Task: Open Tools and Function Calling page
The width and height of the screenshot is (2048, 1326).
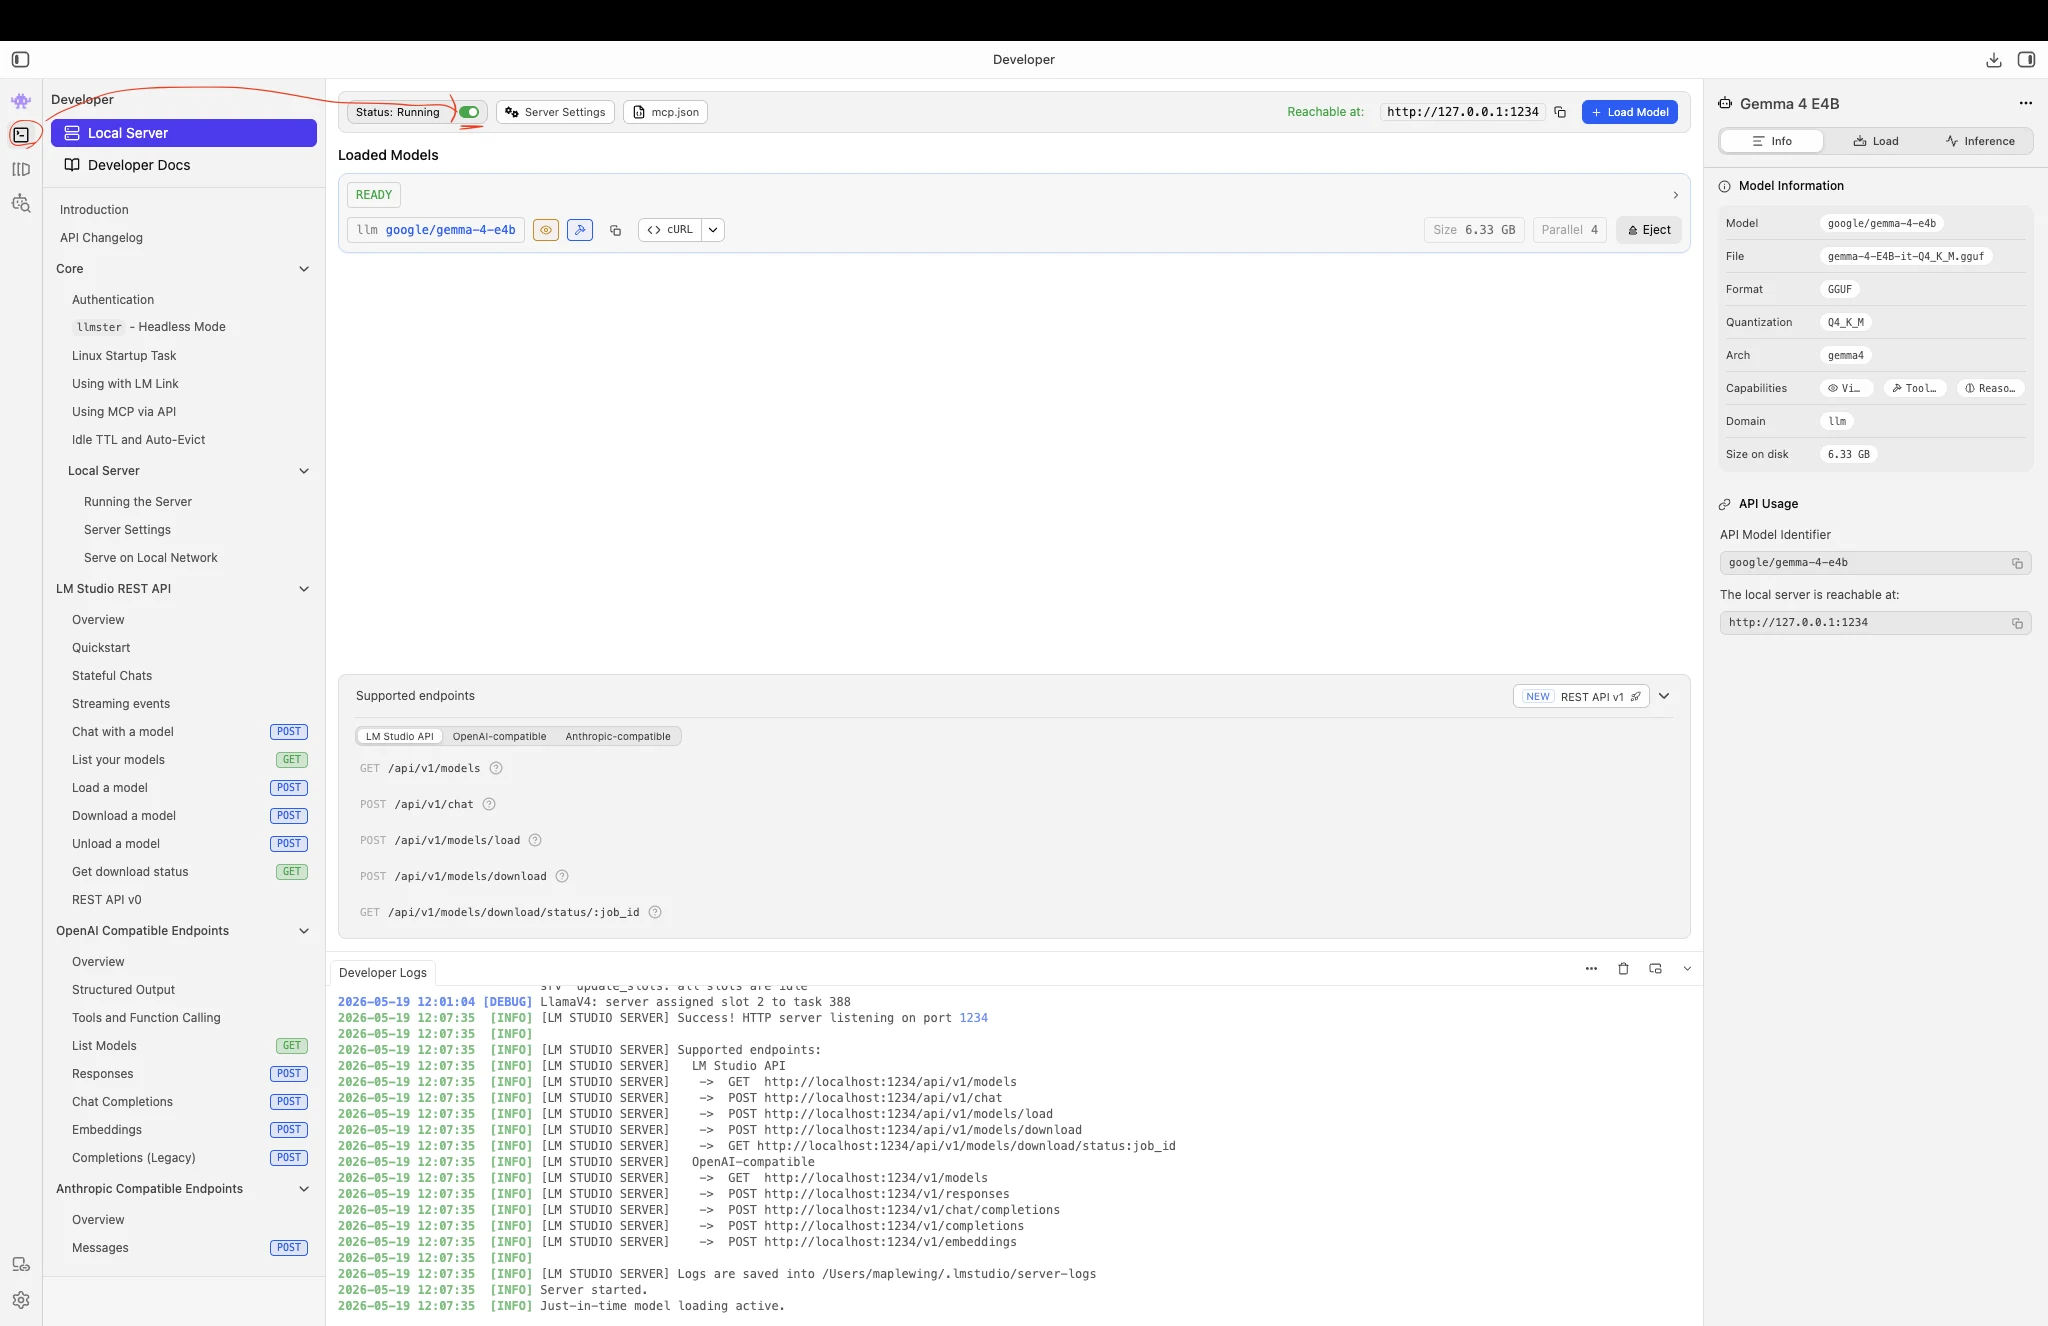Action: click(146, 1018)
